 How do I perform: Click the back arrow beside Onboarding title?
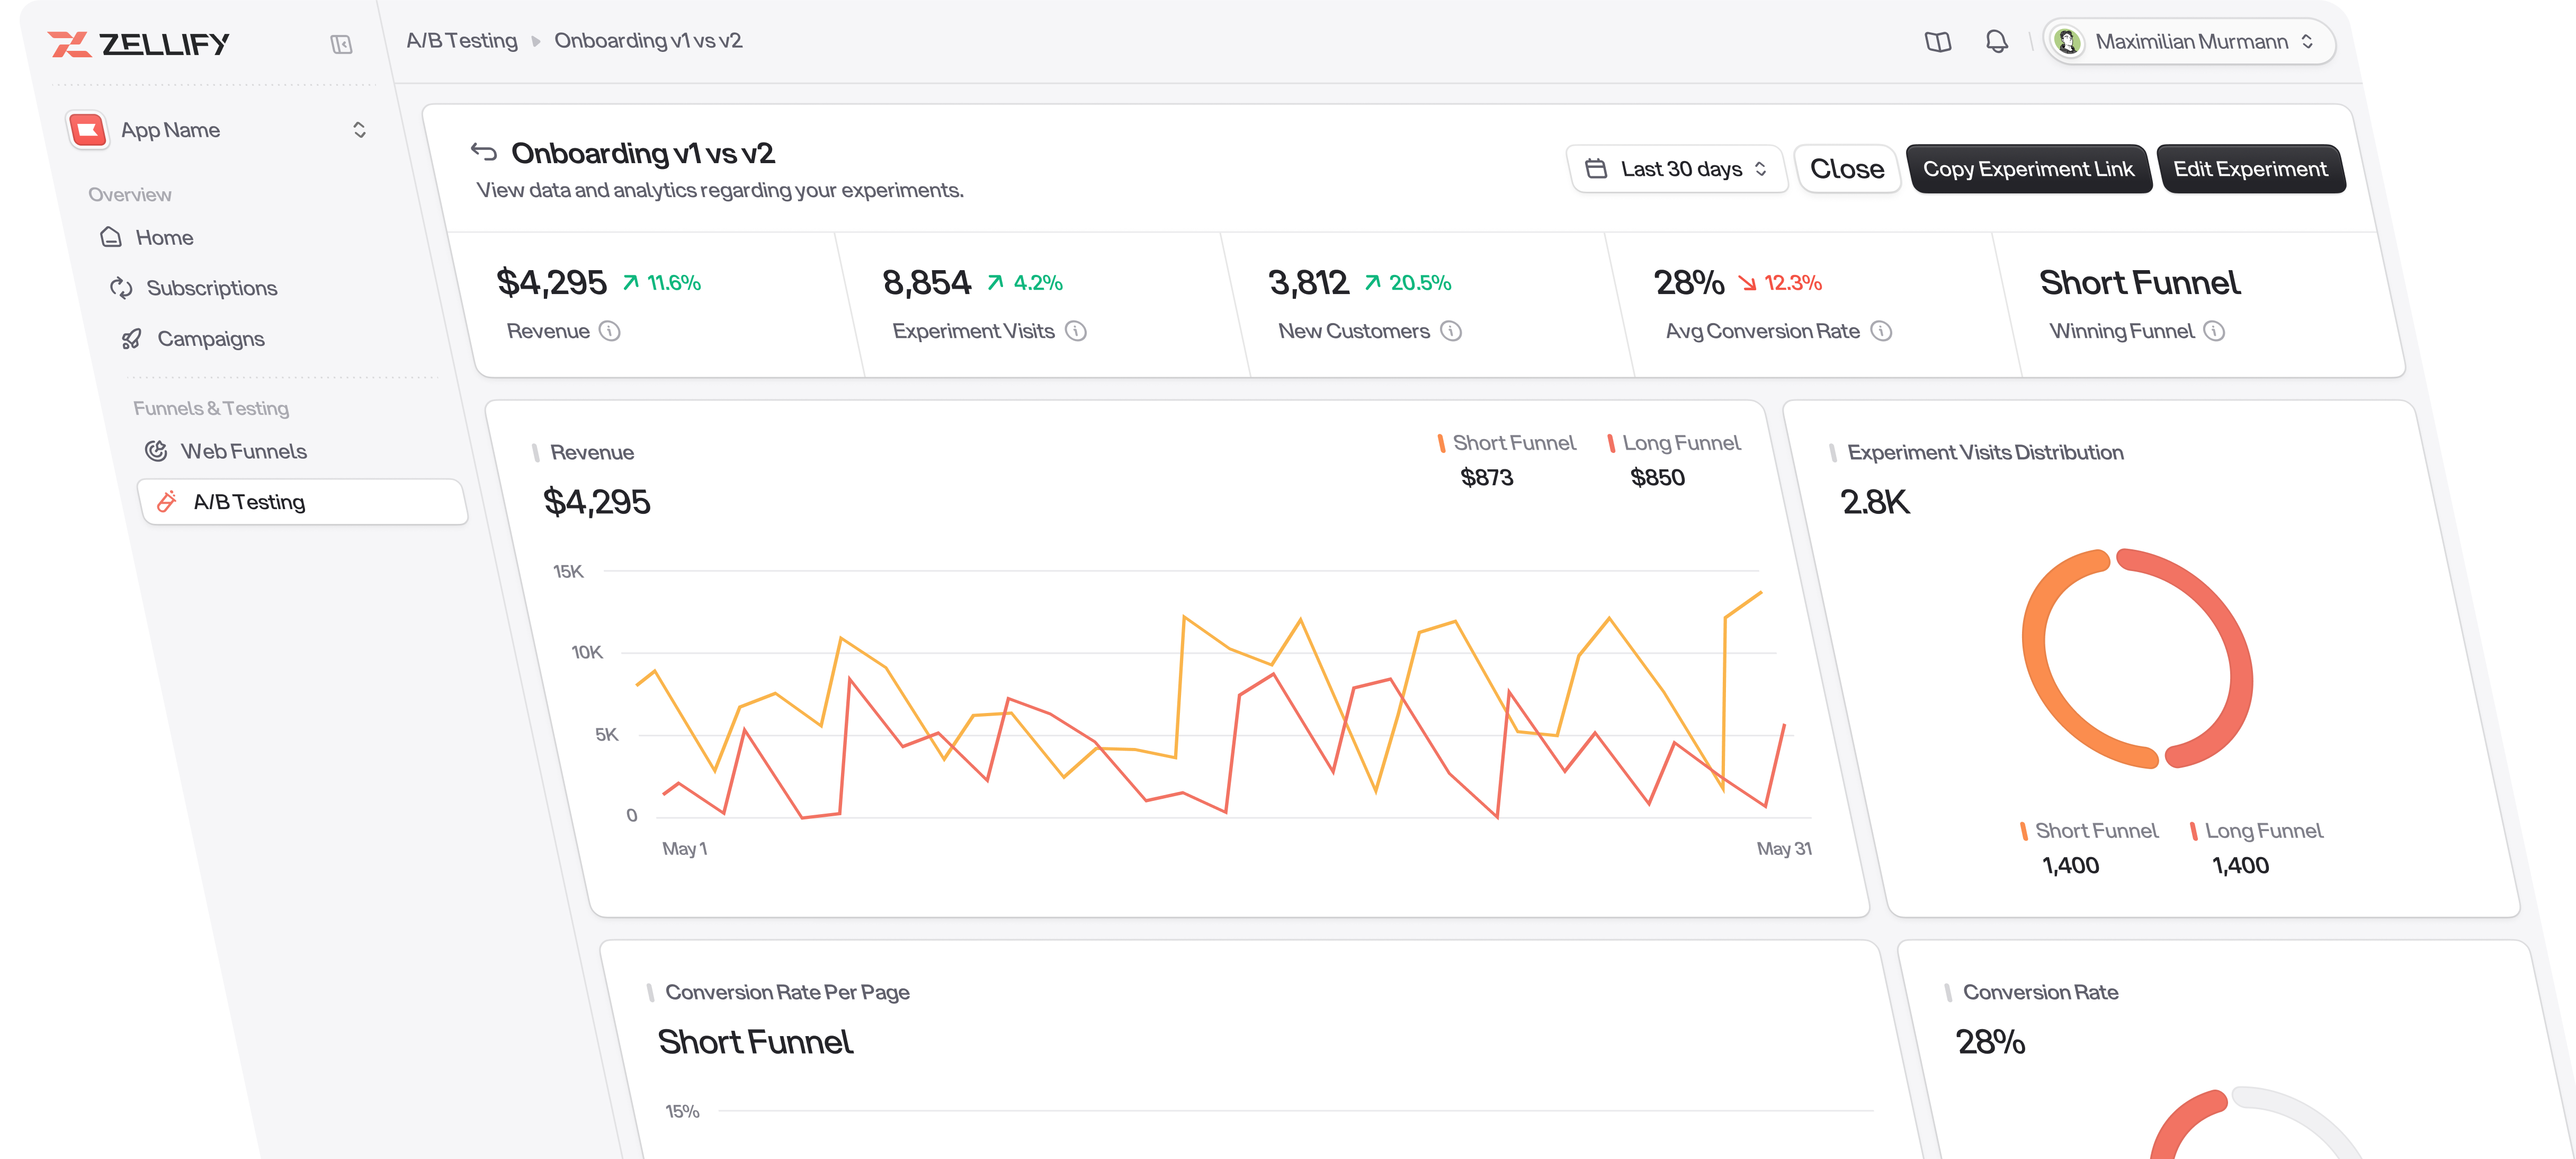[x=484, y=152]
